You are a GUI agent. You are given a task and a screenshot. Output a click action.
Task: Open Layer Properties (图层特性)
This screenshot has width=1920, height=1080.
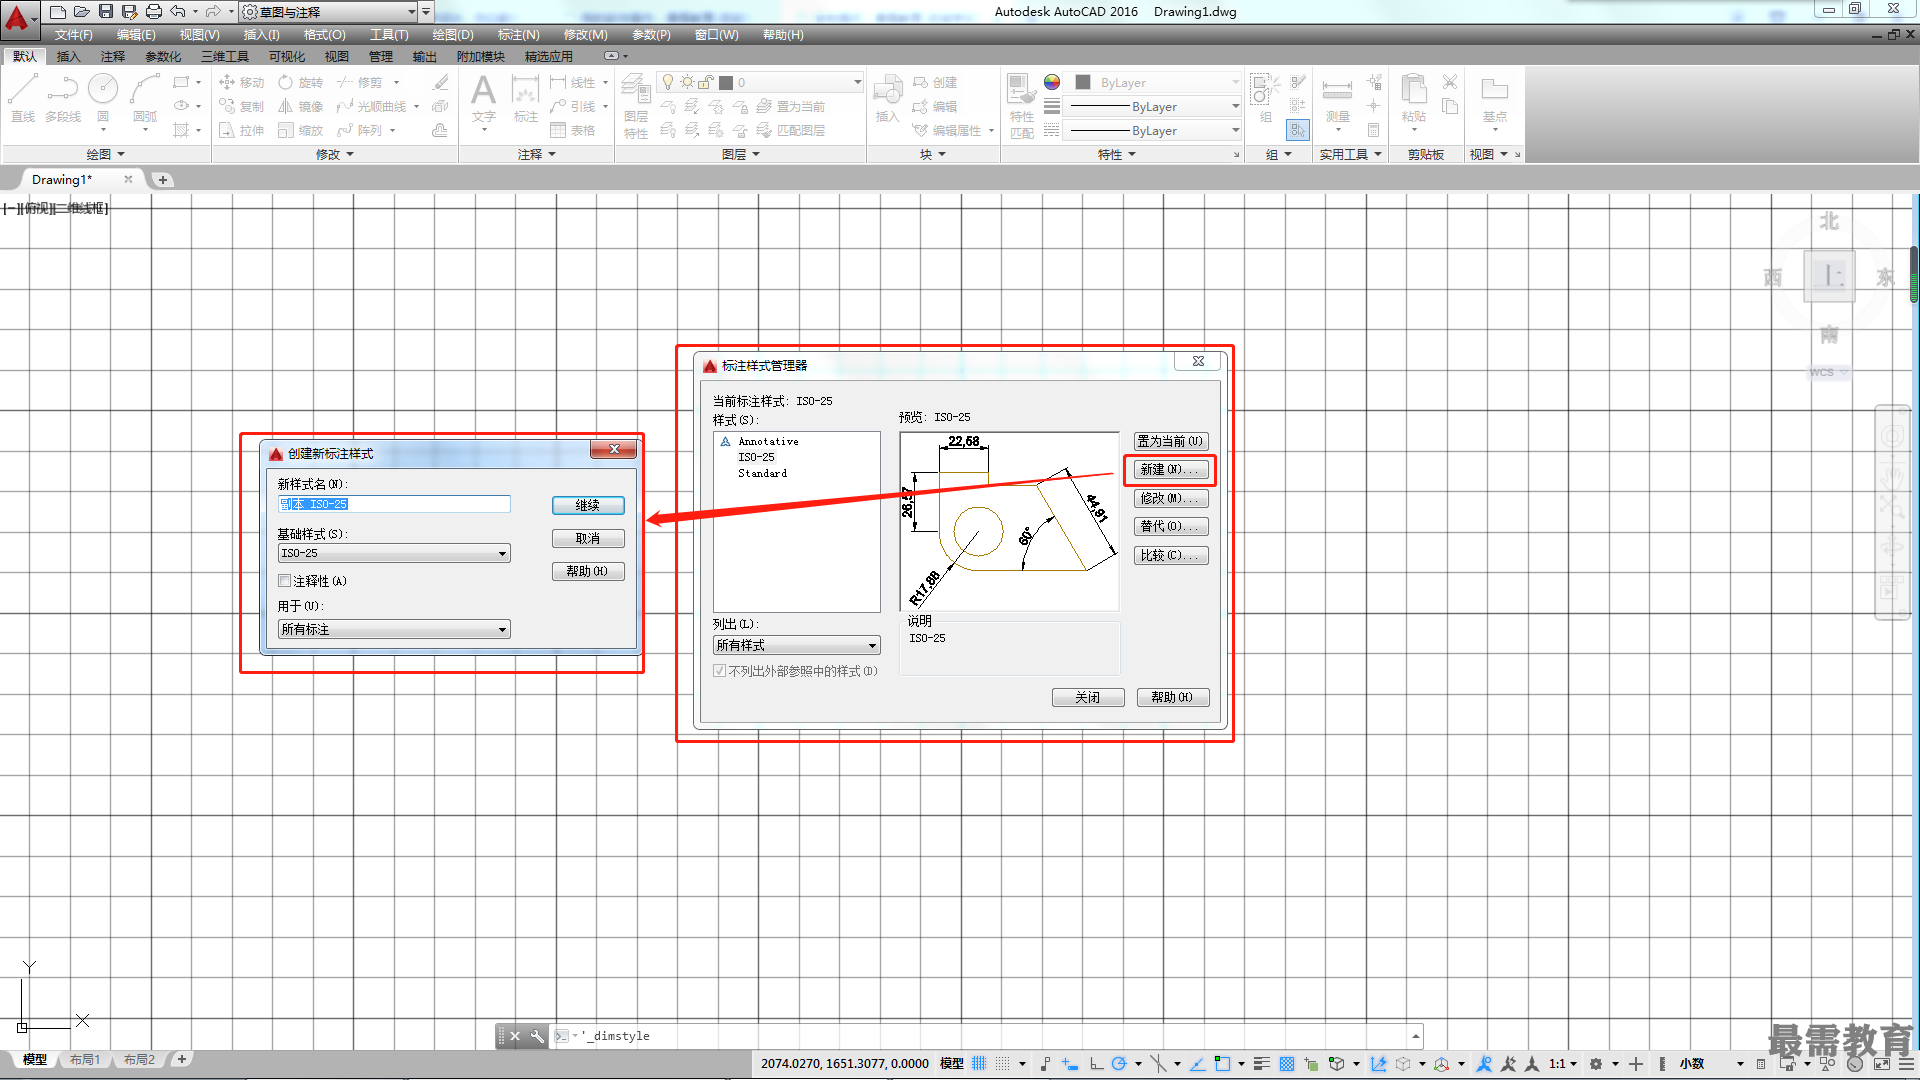pos(636,107)
